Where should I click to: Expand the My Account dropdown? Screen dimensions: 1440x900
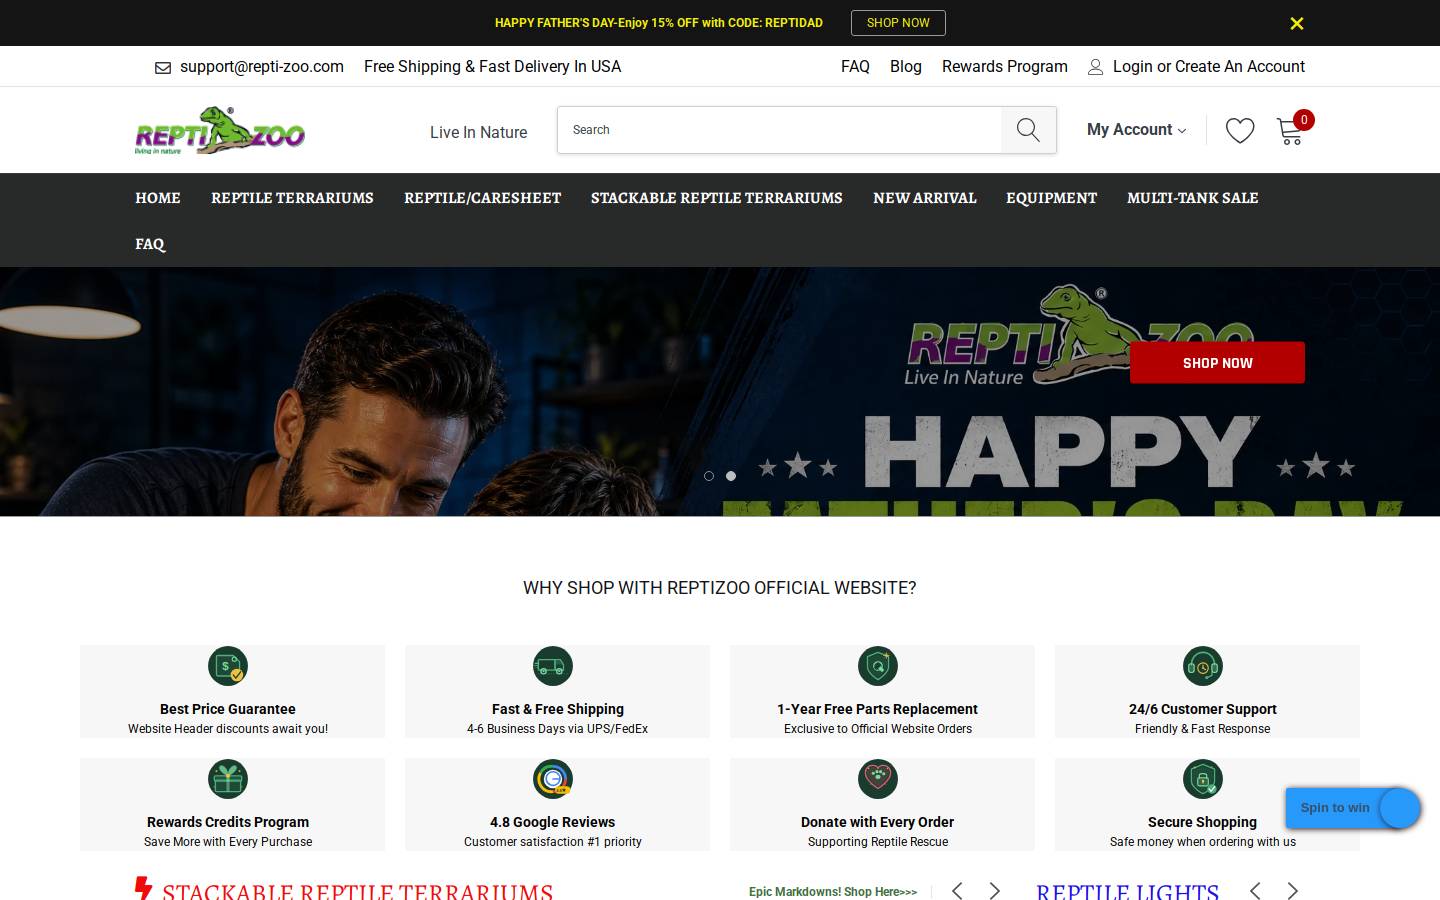point(1136,130)
